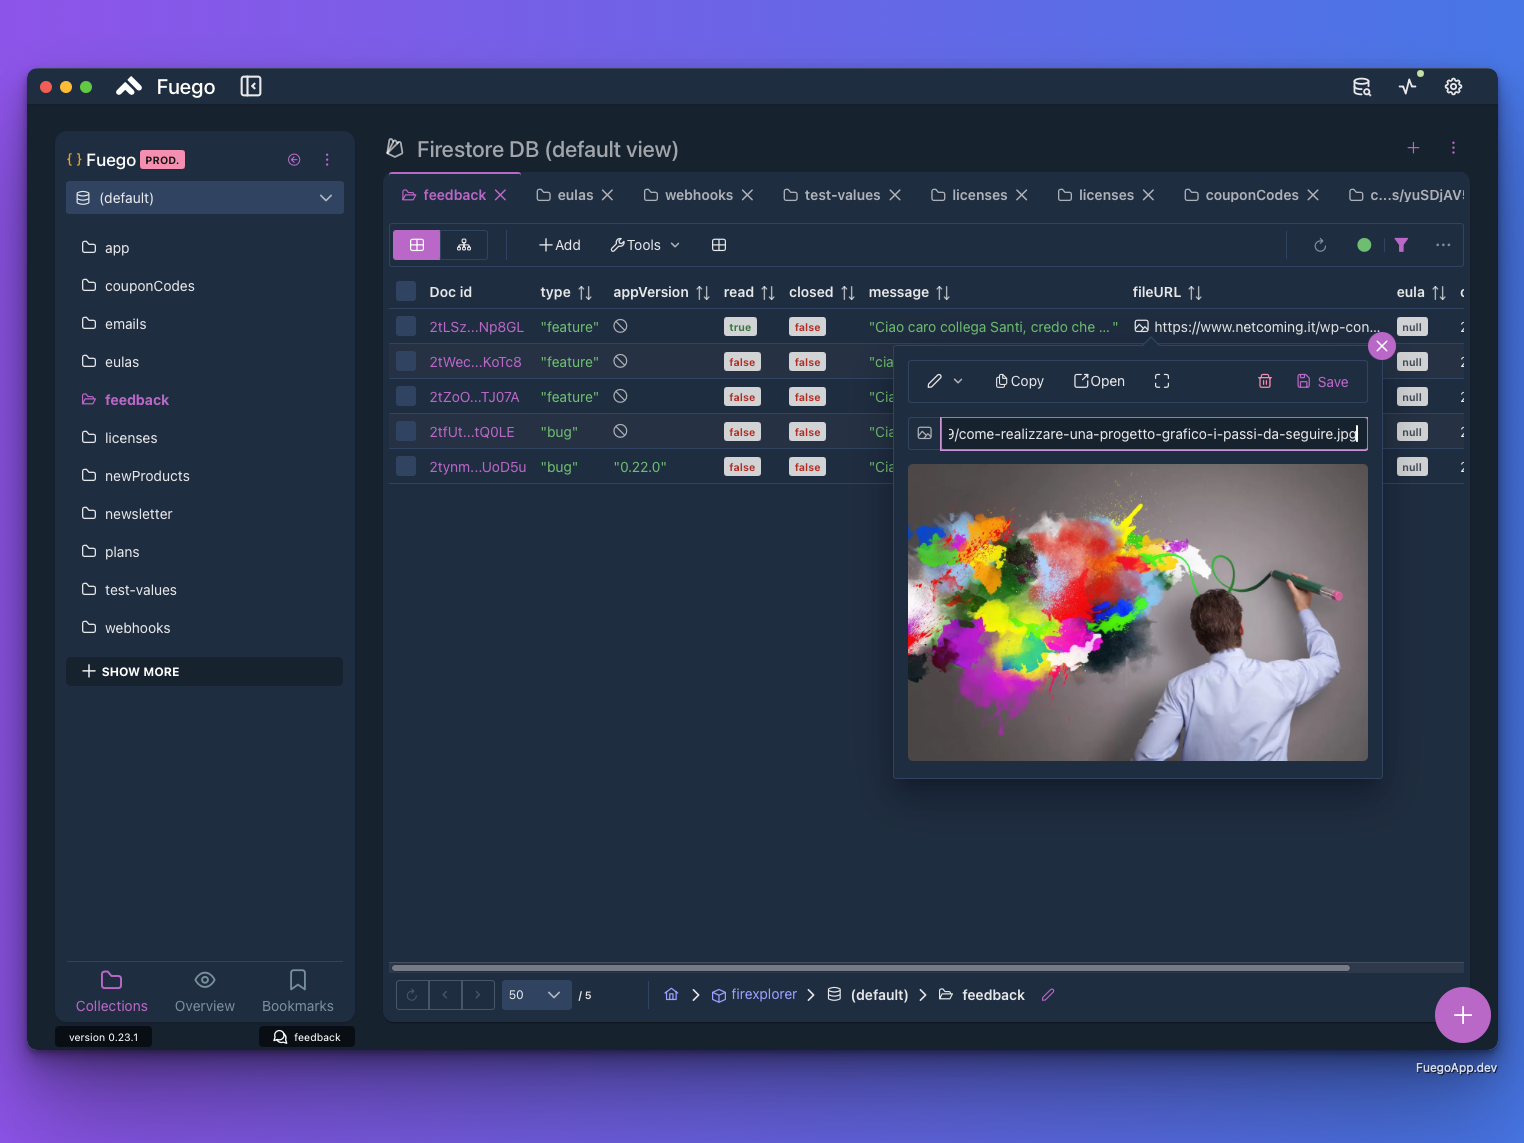
Task: Click the project switch arrow icon beside PROD
Action: 294,160
